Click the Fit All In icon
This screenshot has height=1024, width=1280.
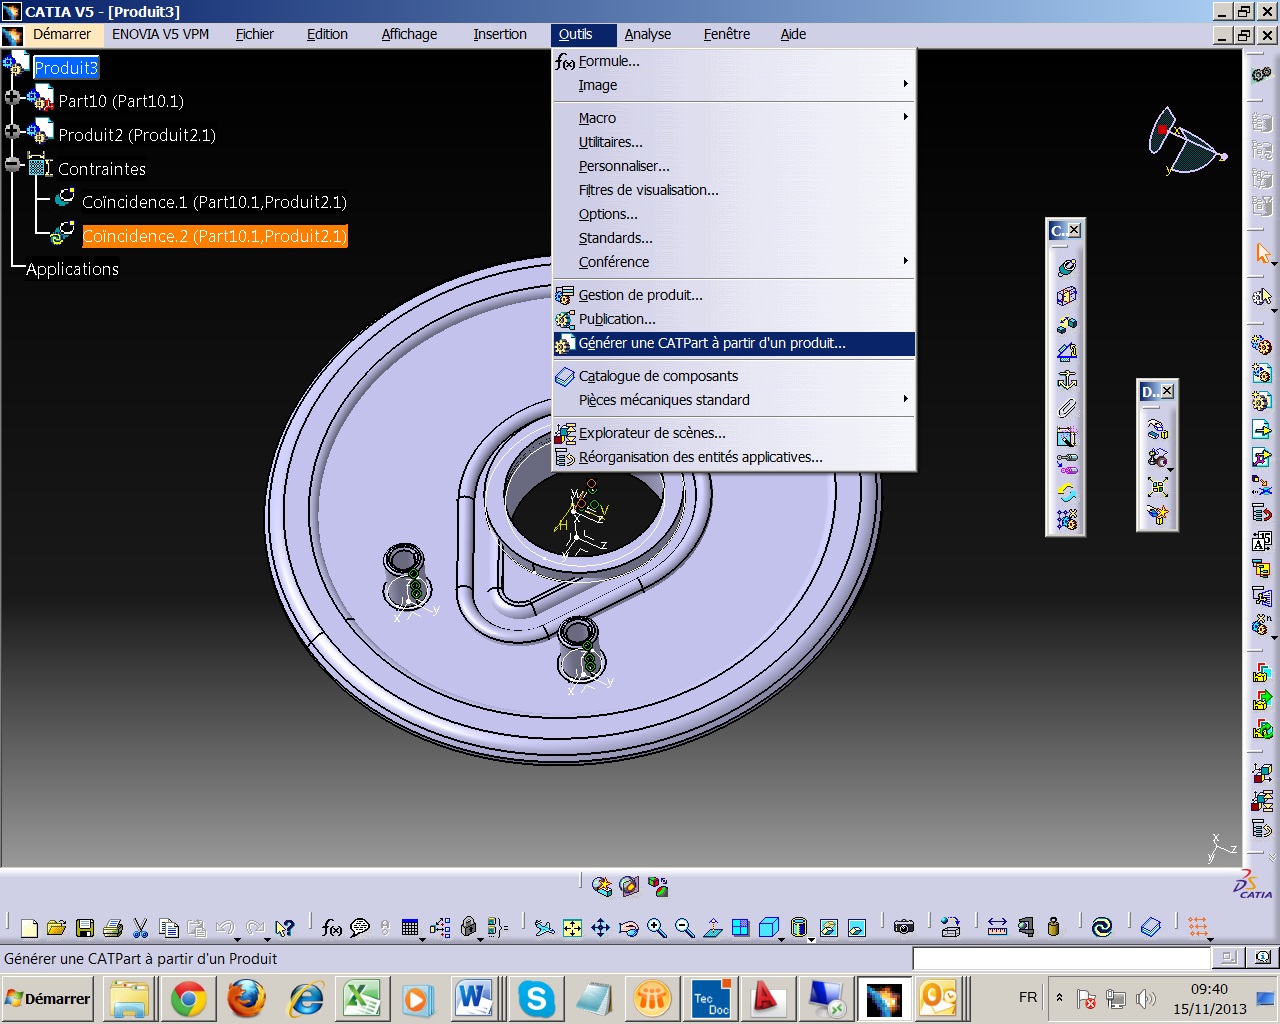pyautogui.click(x=572, y=928)
